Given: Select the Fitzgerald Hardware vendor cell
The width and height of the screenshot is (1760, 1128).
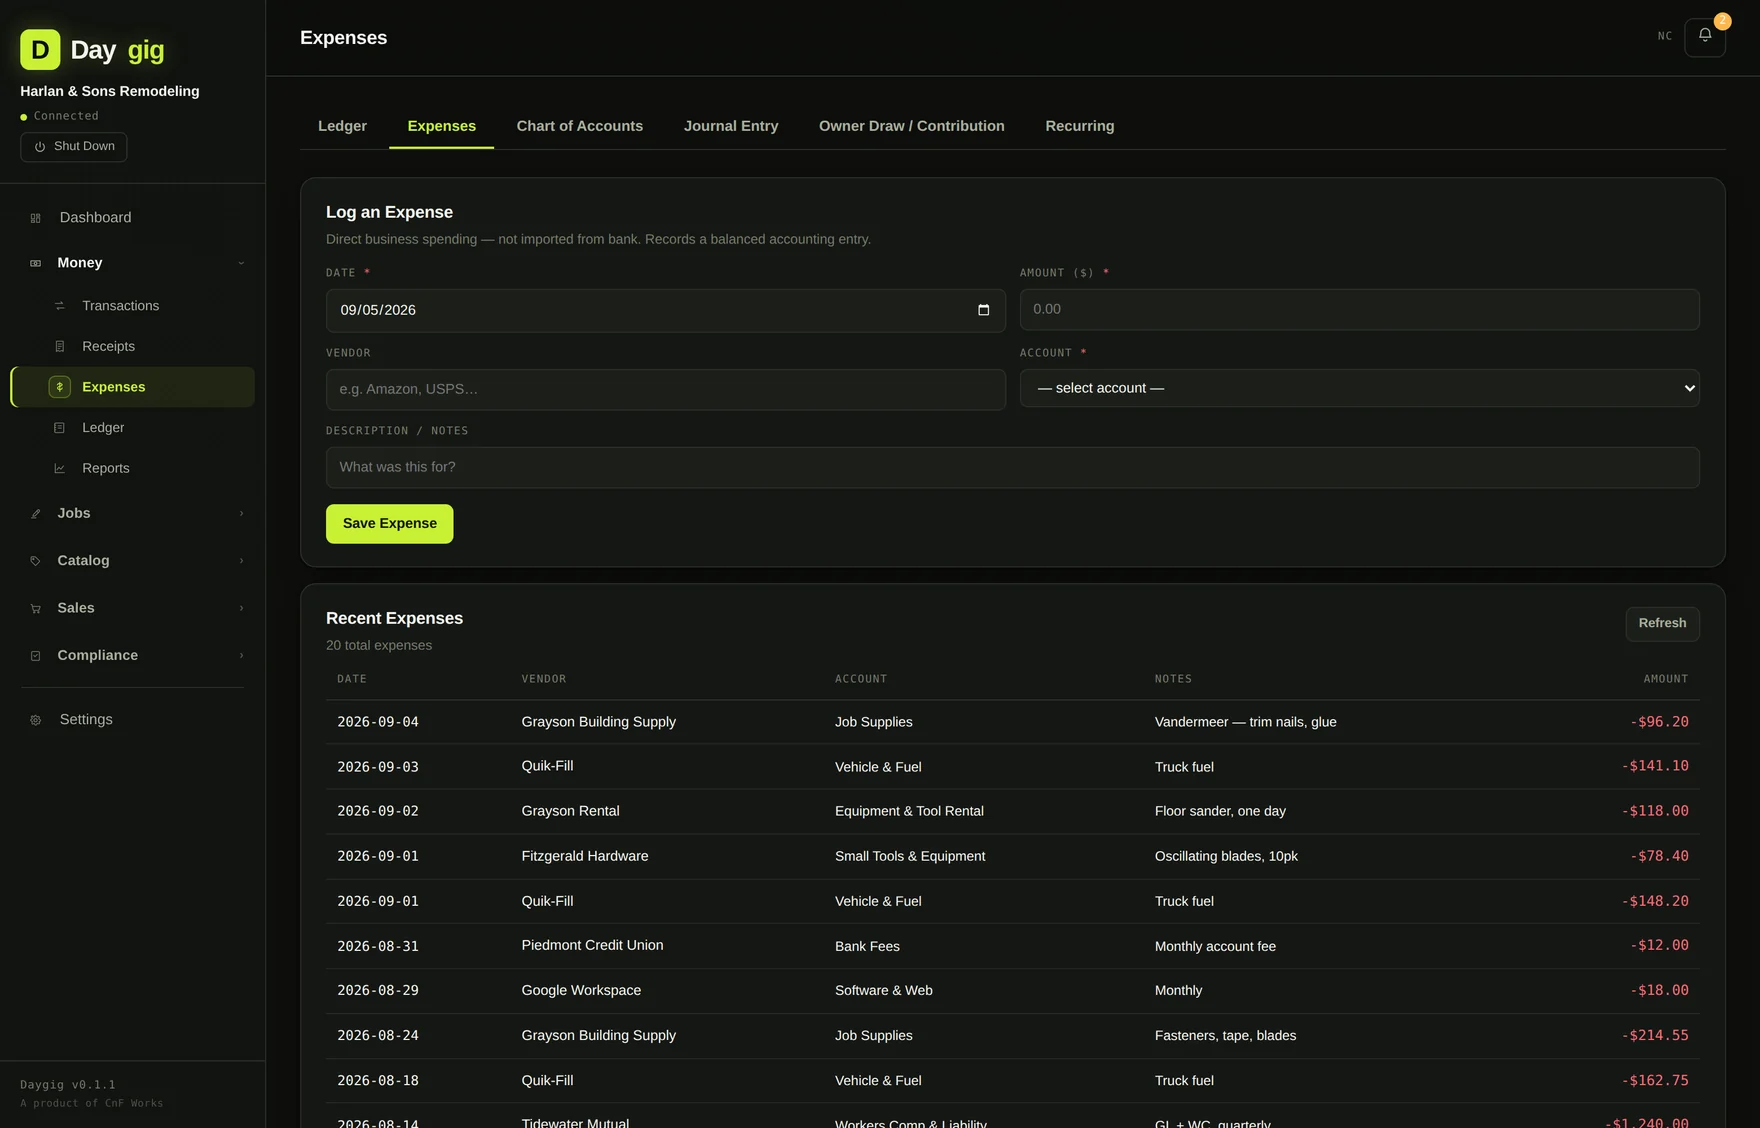Looking at the screenshot, I should 584,856.
